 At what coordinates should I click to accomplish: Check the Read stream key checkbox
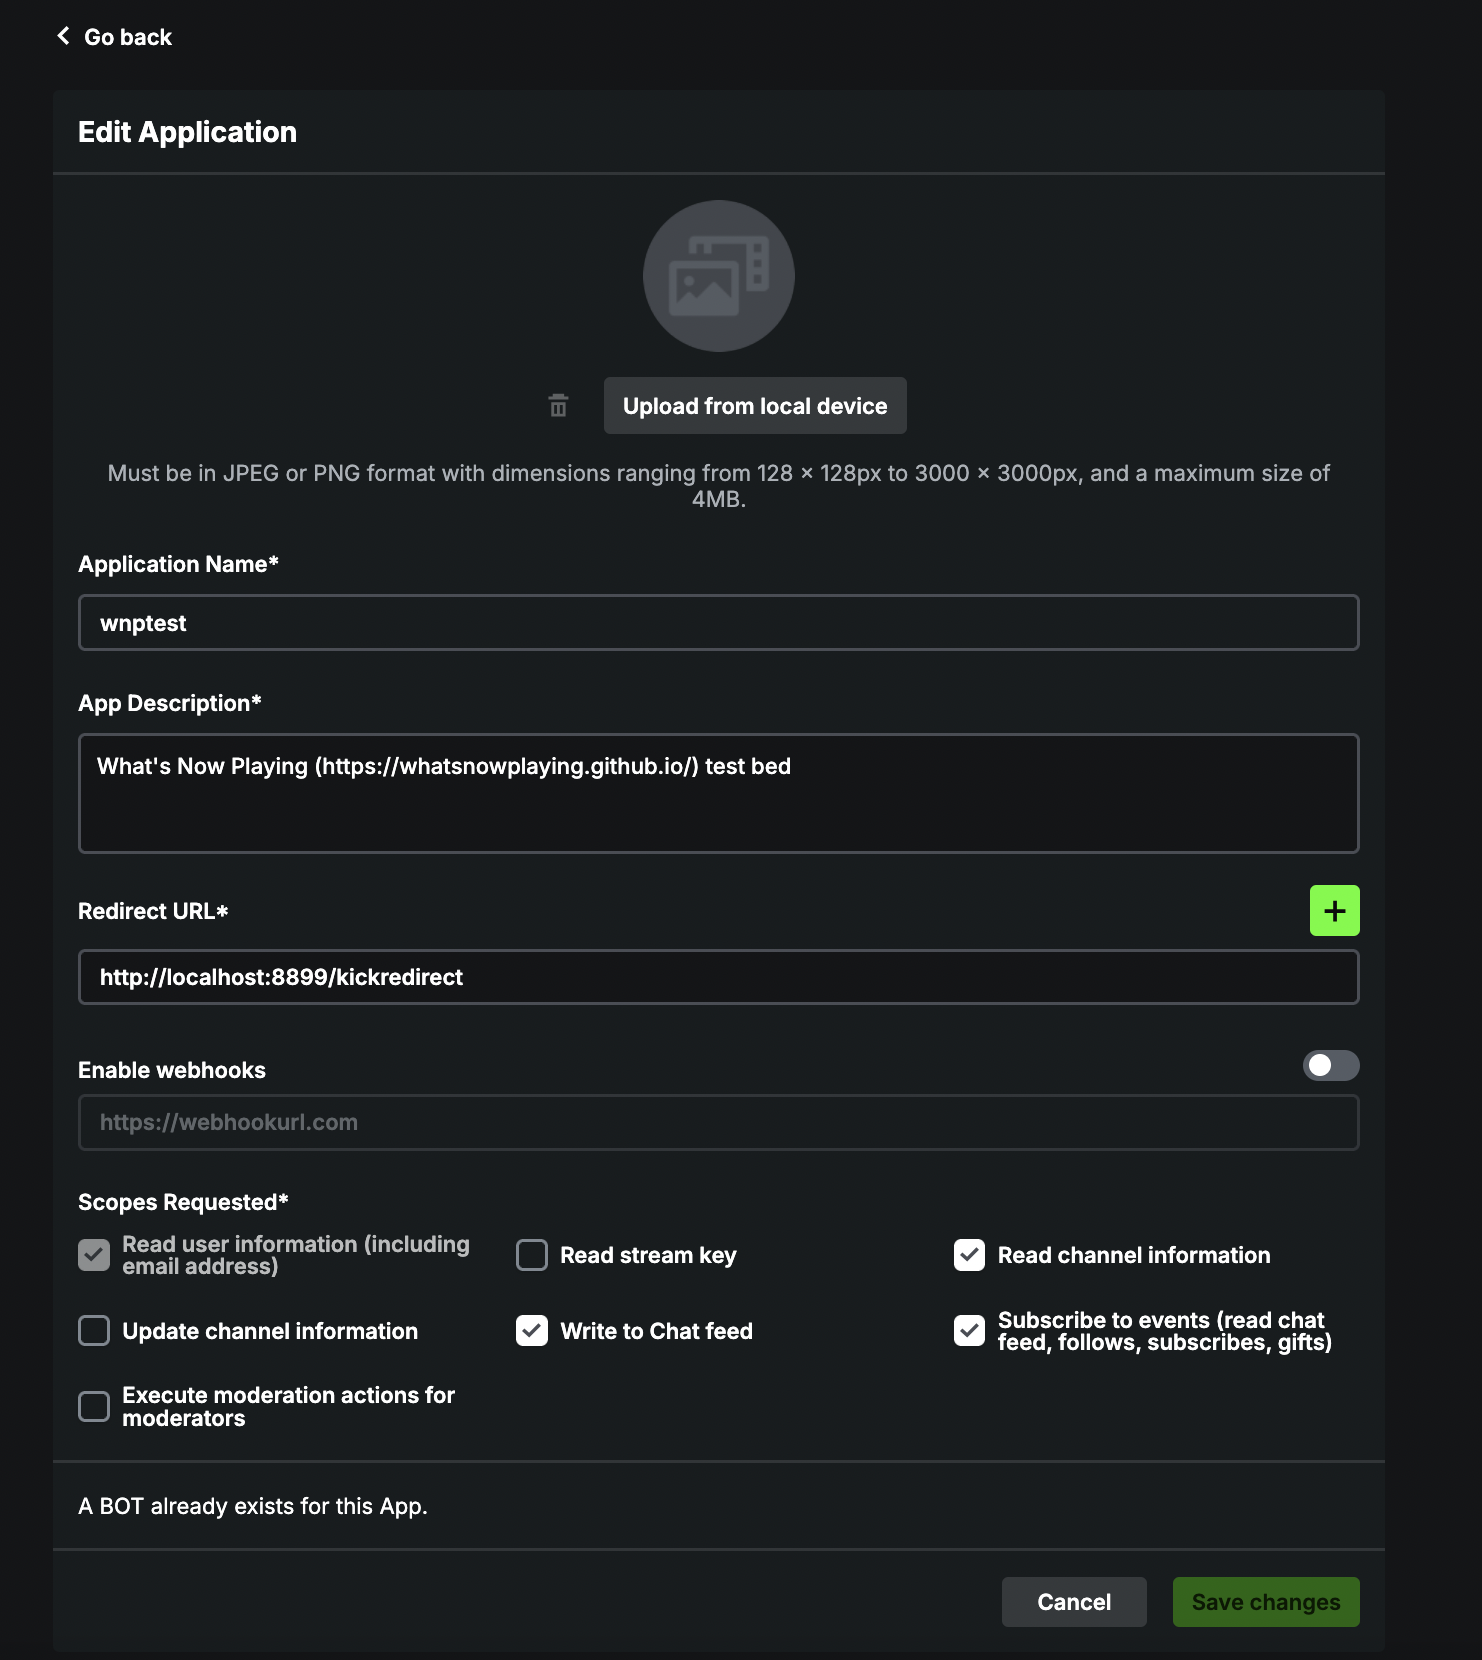pyautogui.click(x=532, y=1255)
